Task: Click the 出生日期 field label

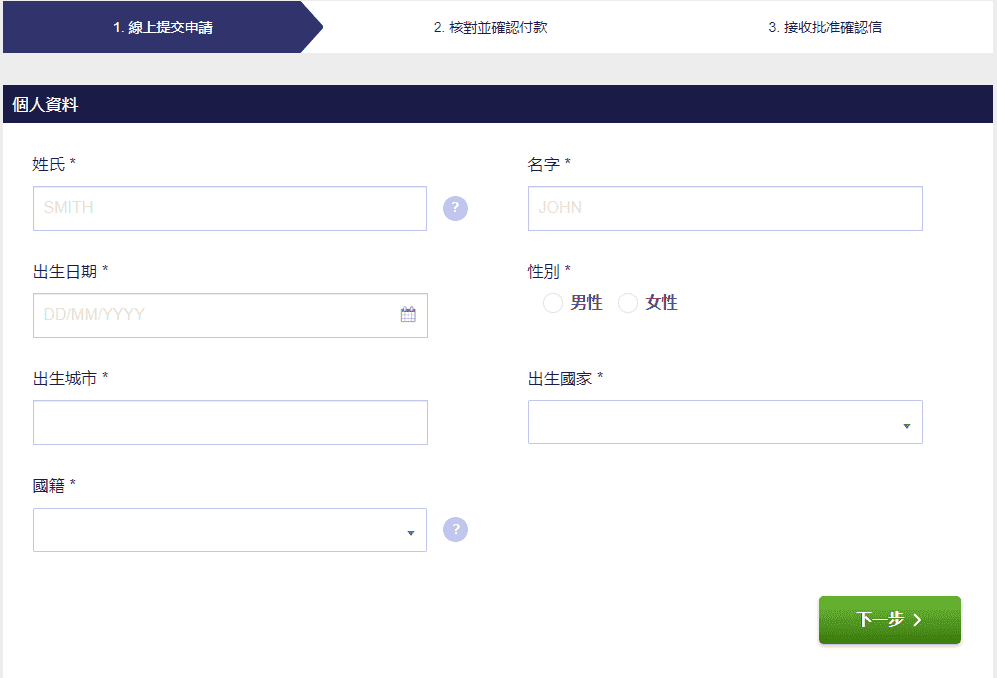Action: [x=71, y=272]
